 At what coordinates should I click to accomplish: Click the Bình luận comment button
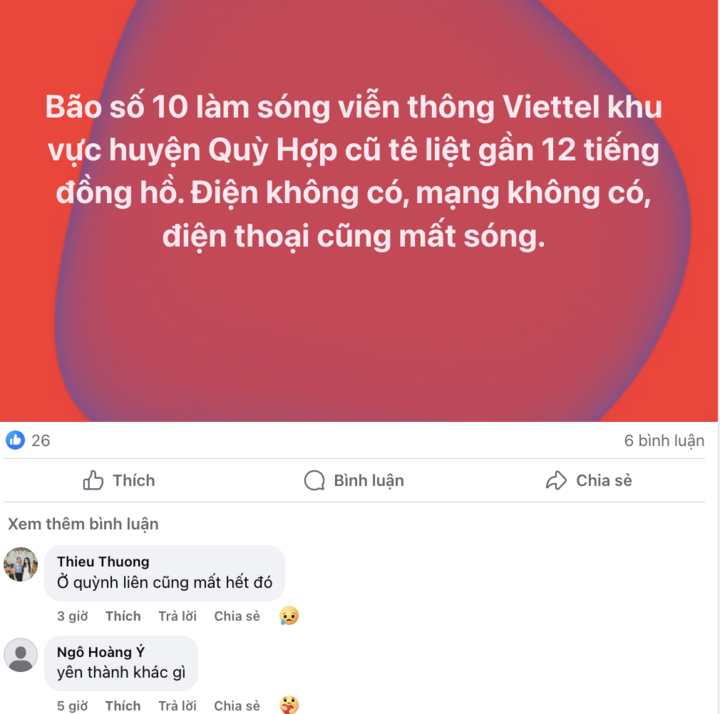tap(354, 480)
